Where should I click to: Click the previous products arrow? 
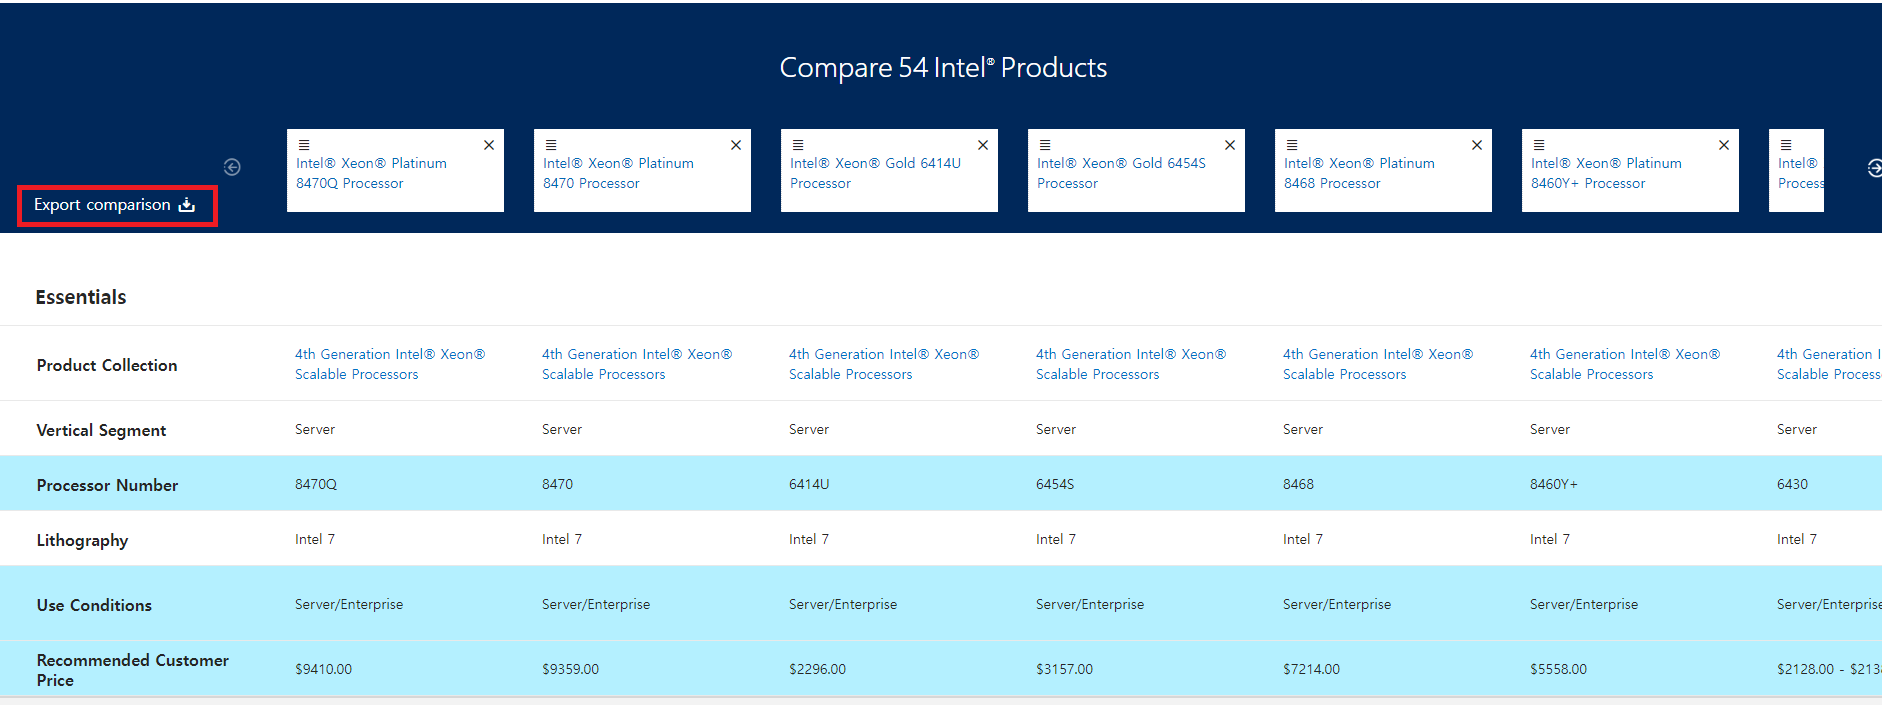point(232,167)
